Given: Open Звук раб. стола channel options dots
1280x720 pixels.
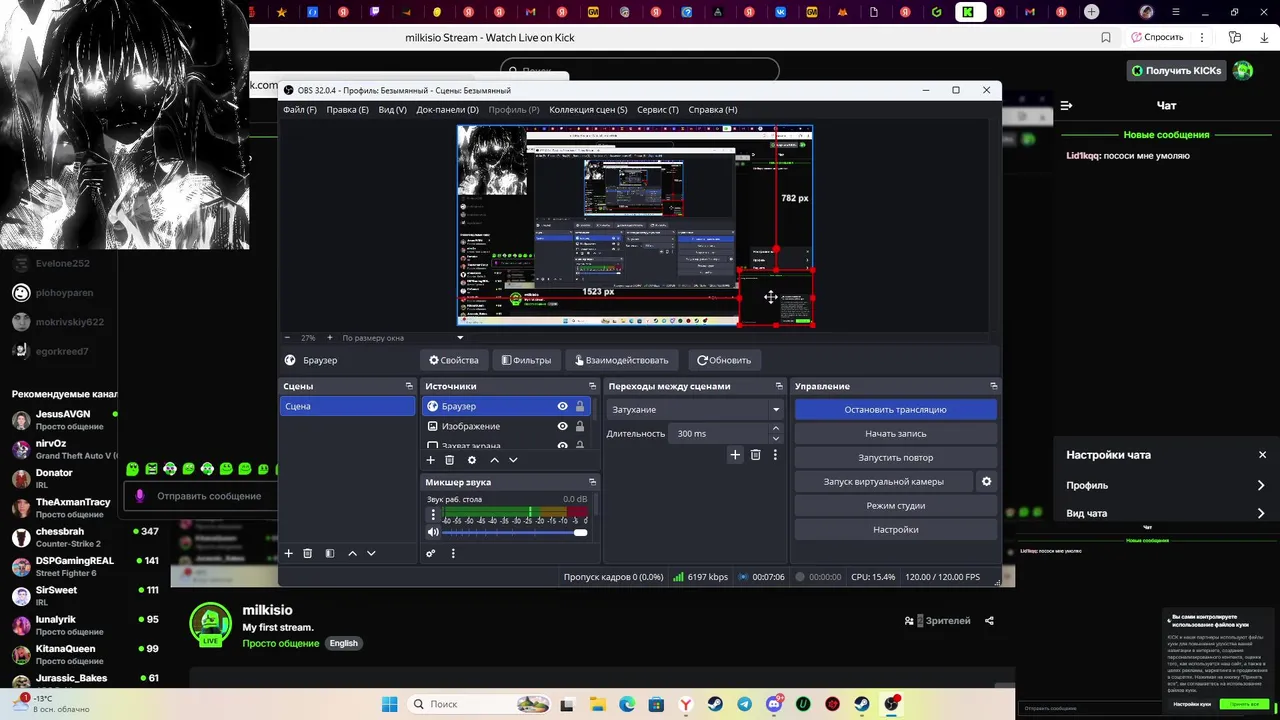Looking at the screenshot, I should 433,515.
